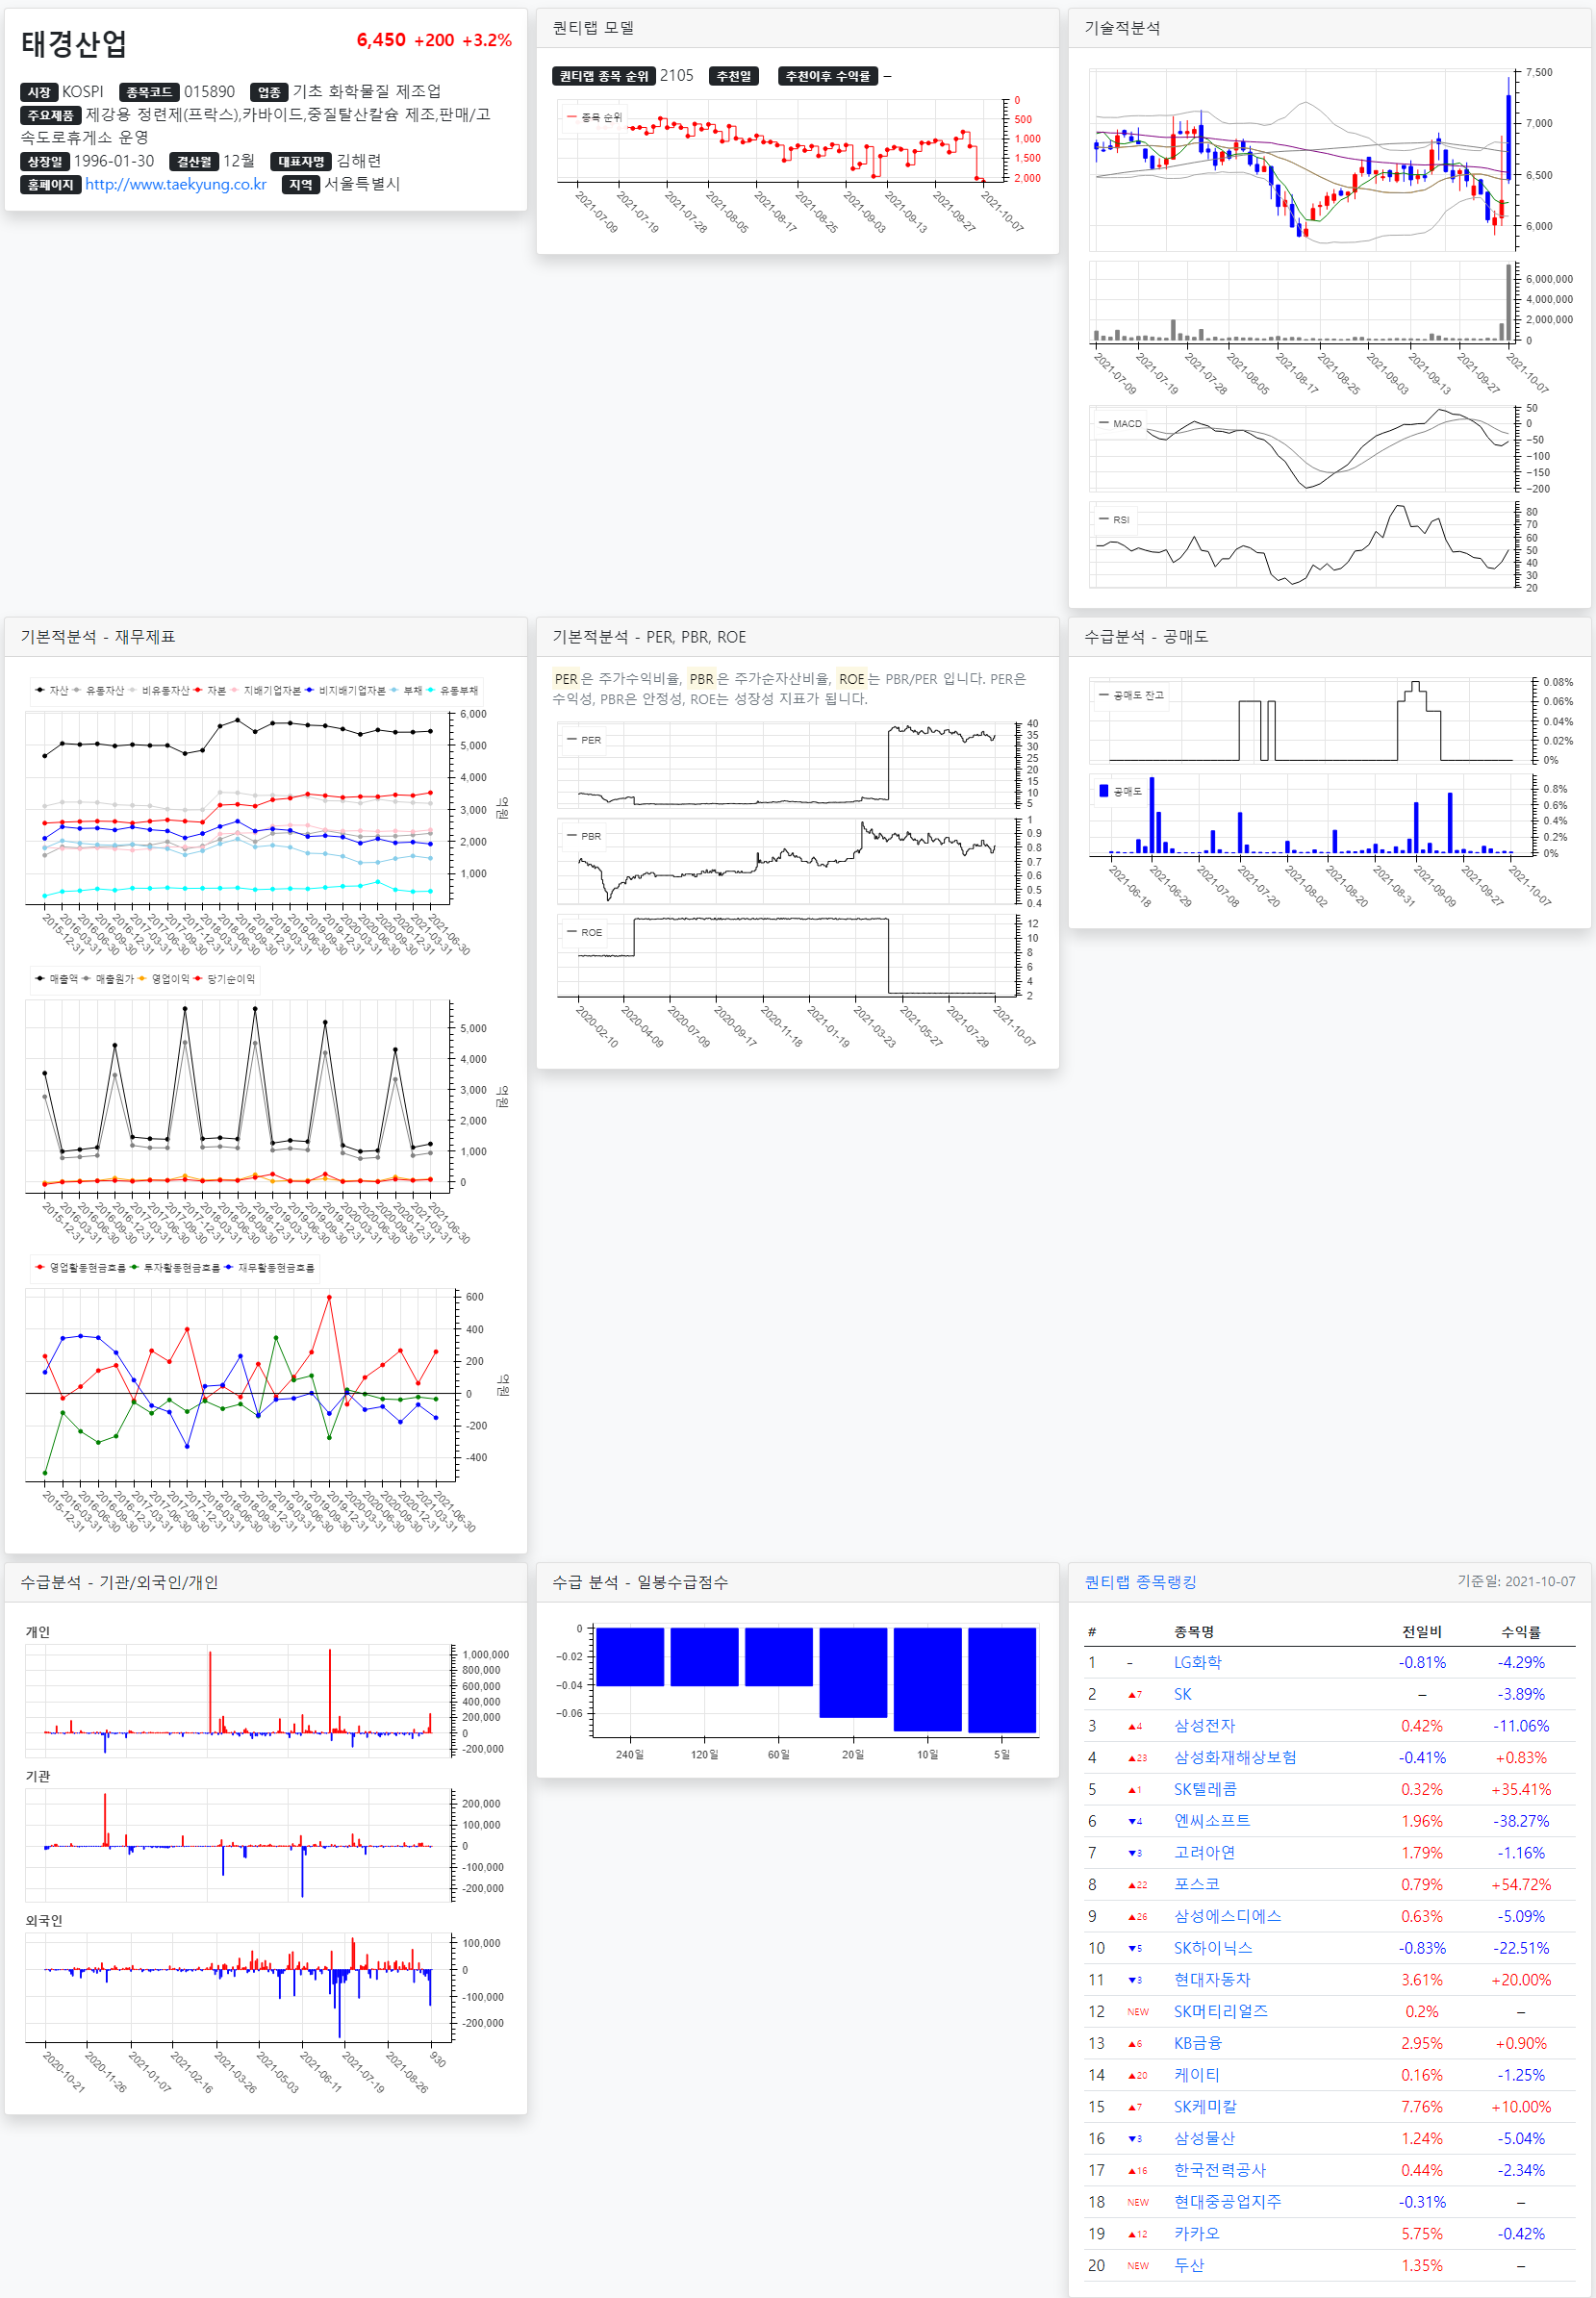Open the LG화학 stock link
Screen dimensions: 1596x2298
pyautogui.click(x=1197, y=1662)
